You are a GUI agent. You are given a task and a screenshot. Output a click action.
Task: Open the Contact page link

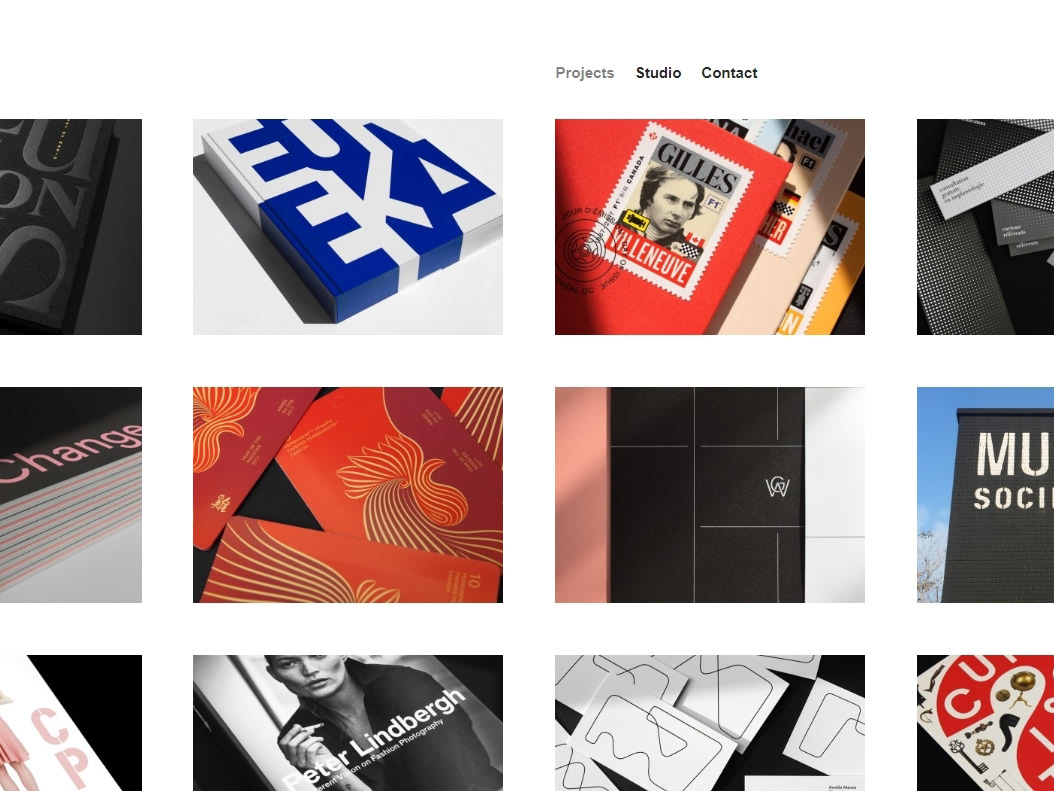[x=729, y=73]
